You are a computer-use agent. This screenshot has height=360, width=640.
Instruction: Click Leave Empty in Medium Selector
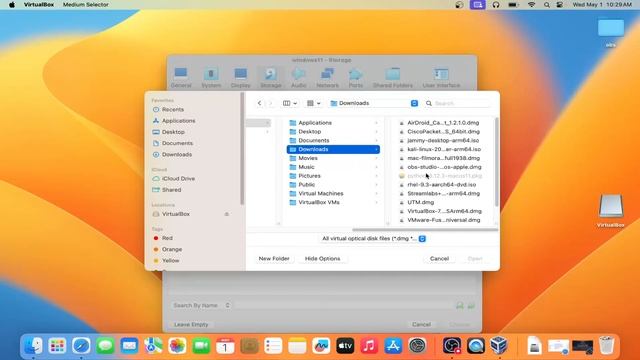[x=191, y=324]
